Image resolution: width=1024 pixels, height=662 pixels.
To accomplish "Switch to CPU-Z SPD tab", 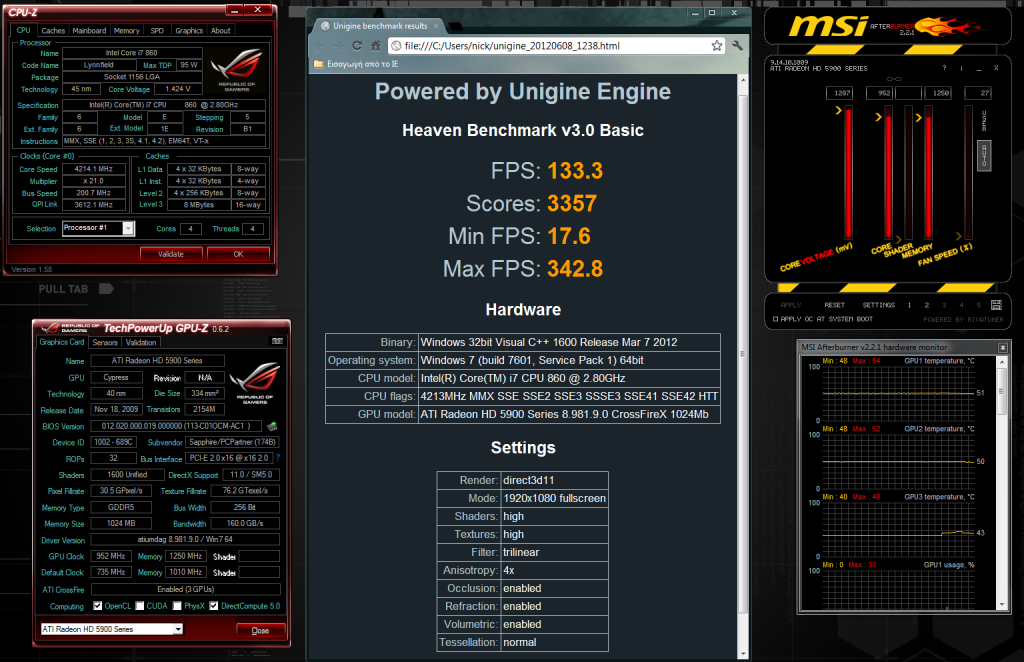I will [157, 31].
